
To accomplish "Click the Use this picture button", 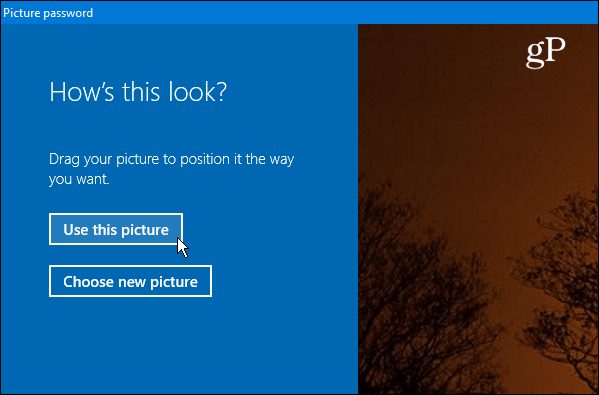I will click(x=116, y=229).
